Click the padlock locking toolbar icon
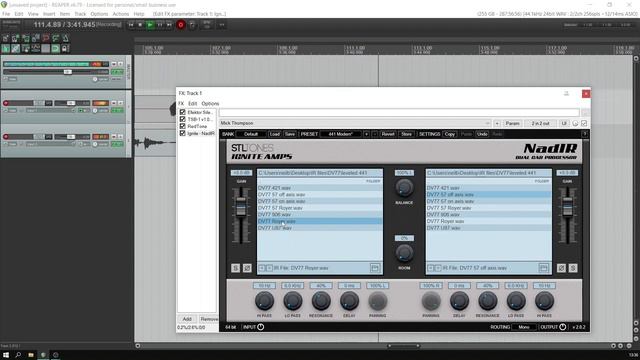This screenshot has width=640, height=360. pos(65,49)
